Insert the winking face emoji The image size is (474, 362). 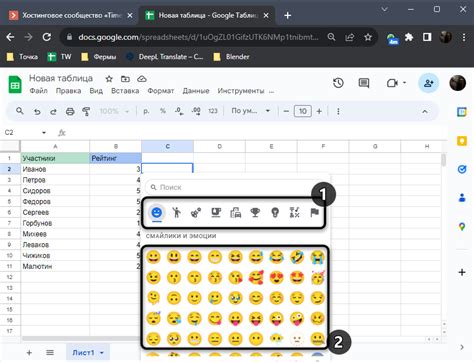point(153,277)
